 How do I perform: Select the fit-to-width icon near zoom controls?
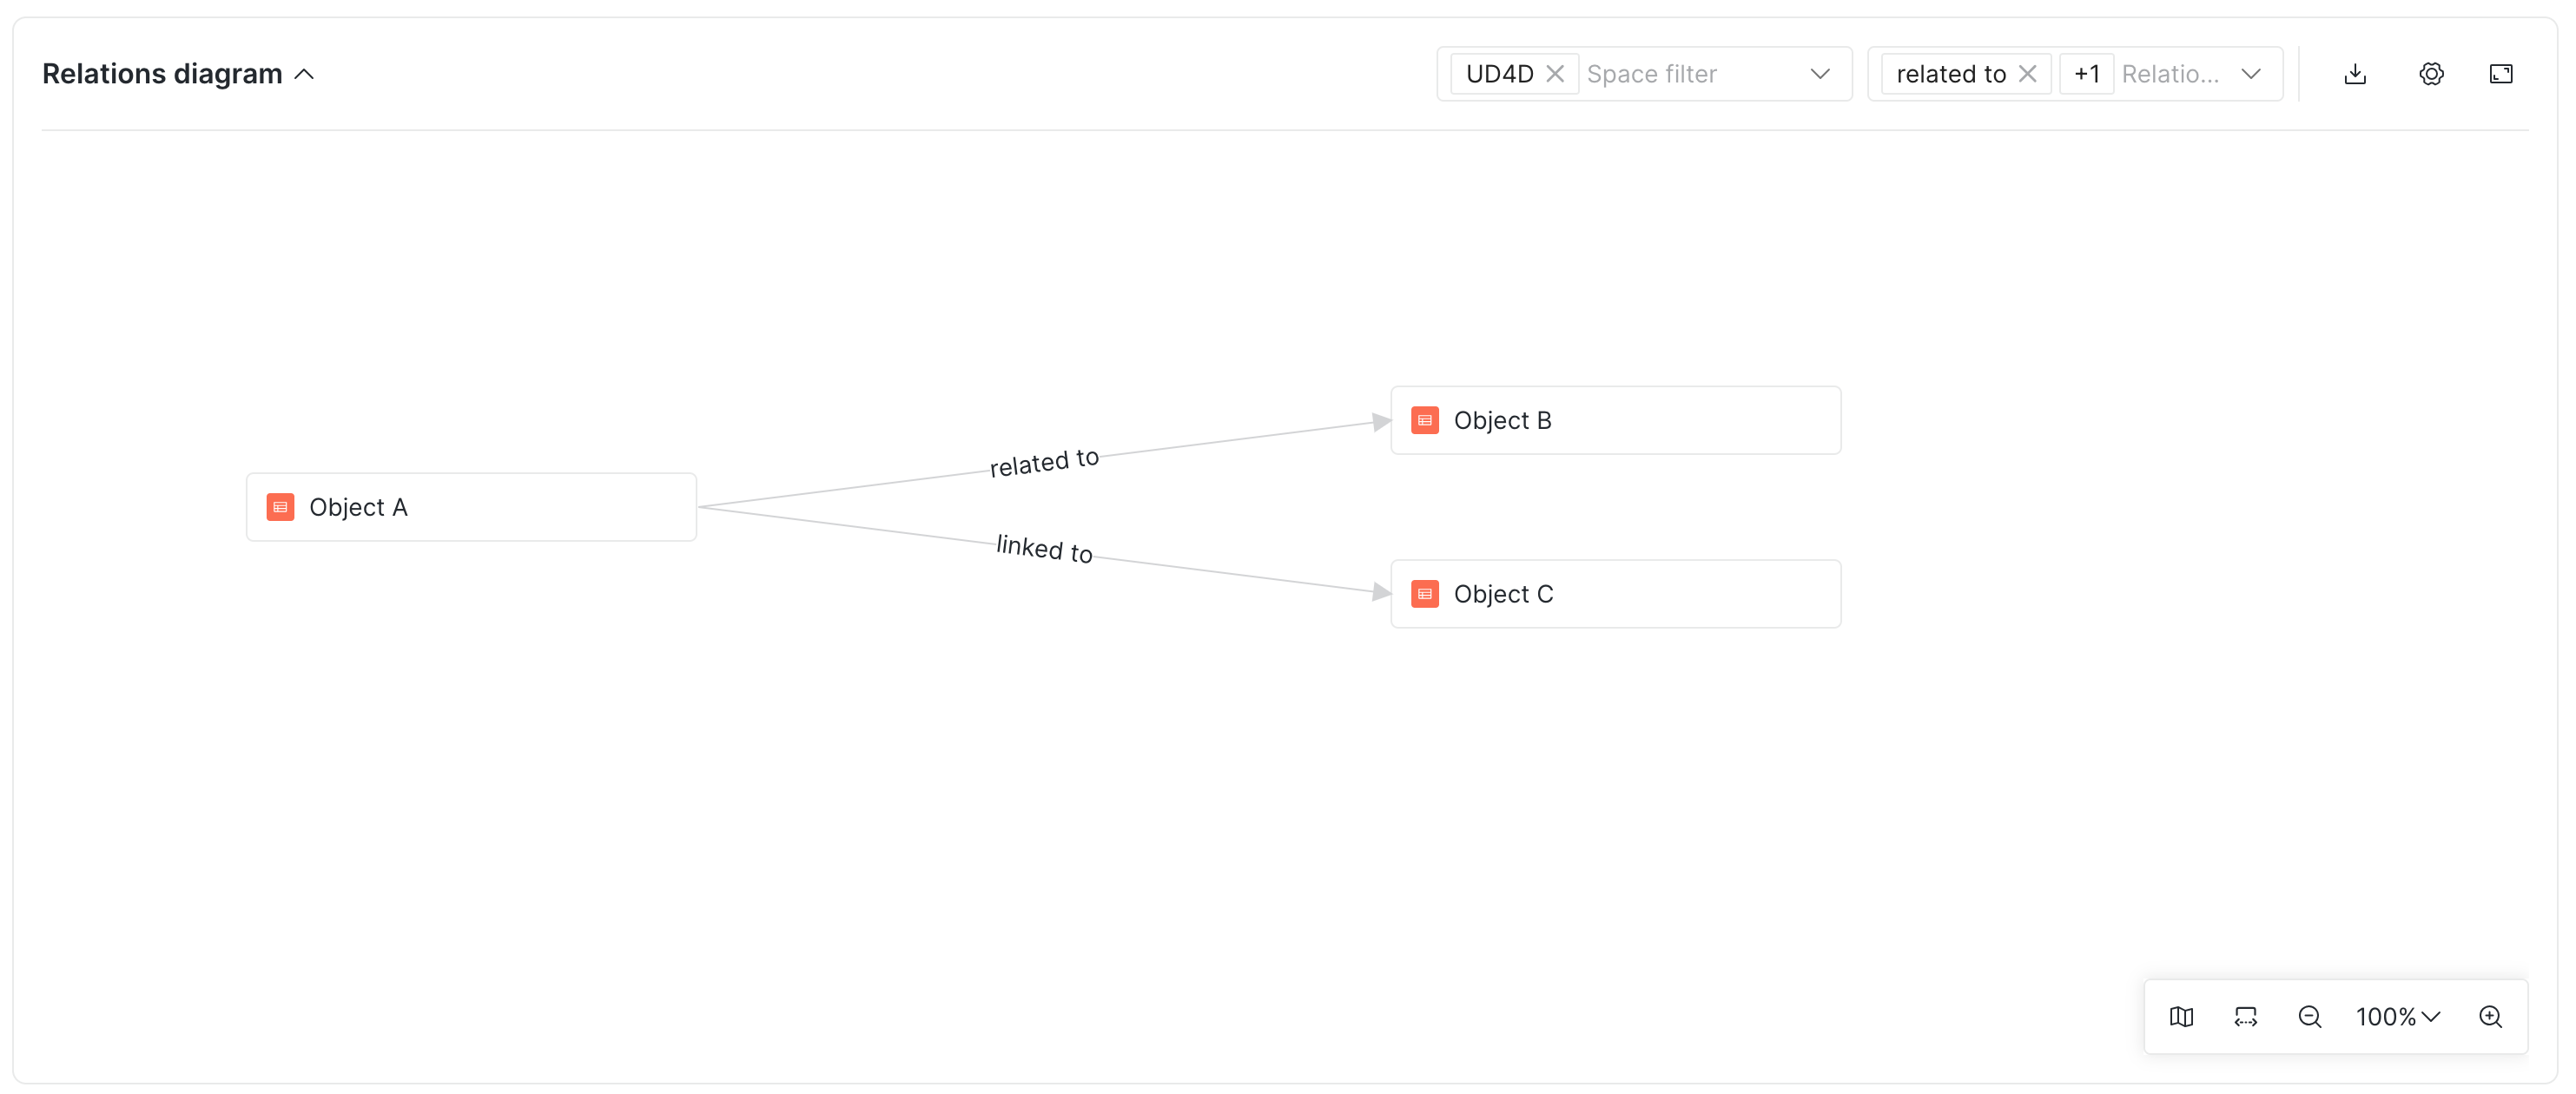2246,1017
